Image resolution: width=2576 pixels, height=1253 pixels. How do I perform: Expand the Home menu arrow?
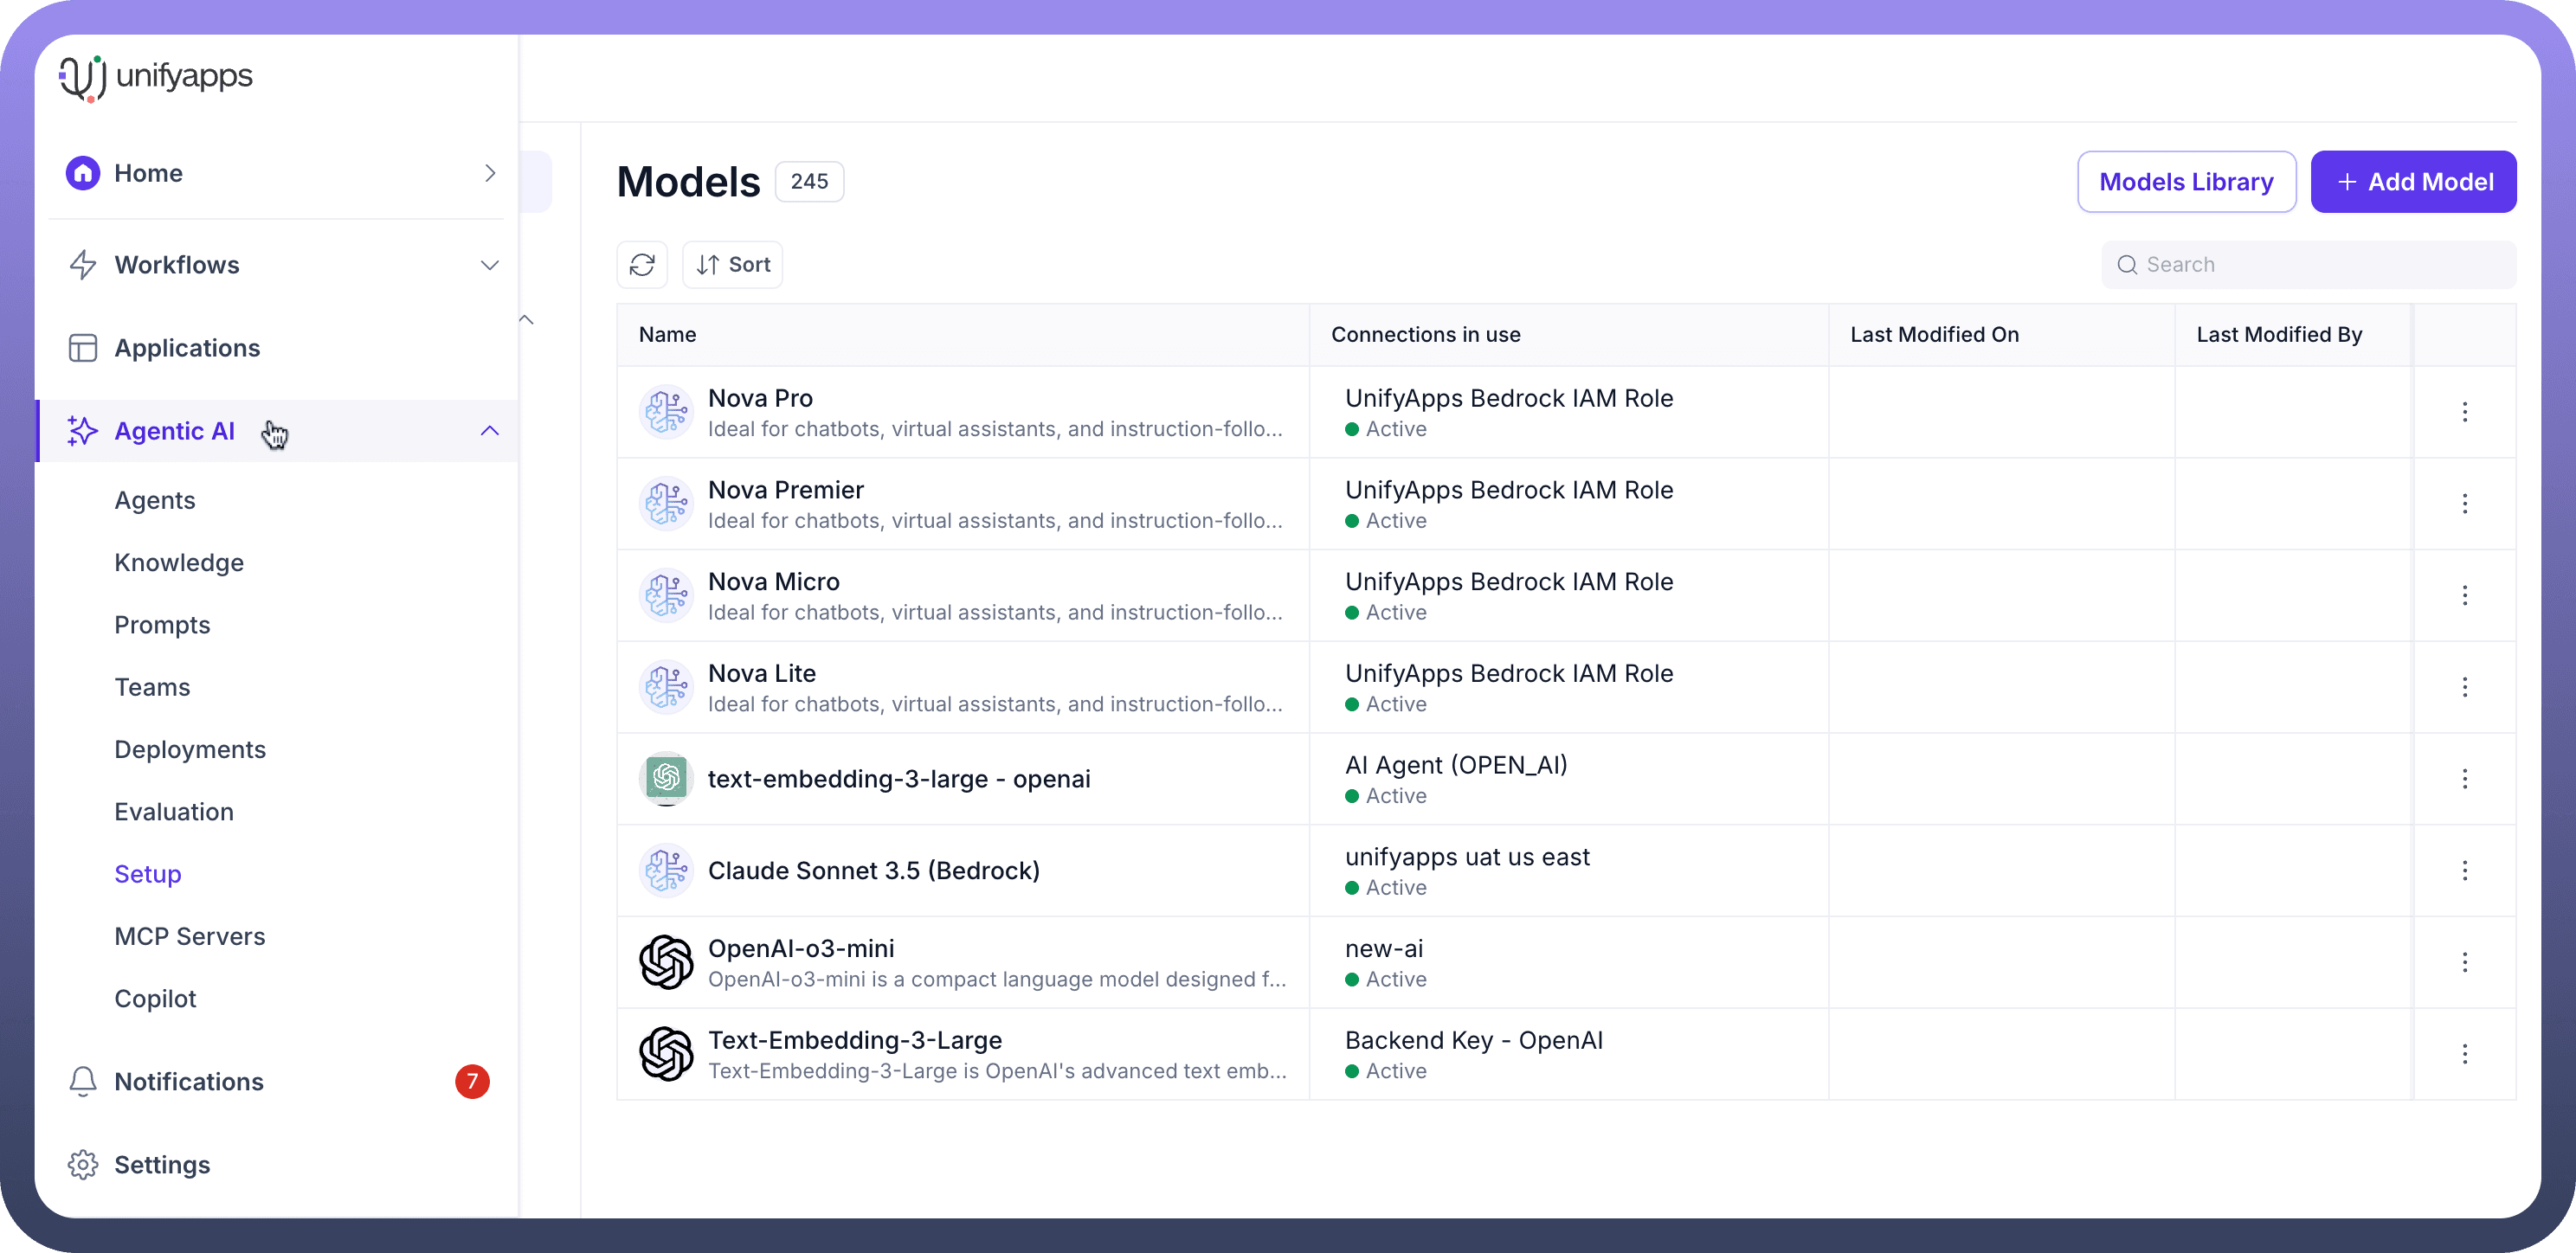click(489, 173)
